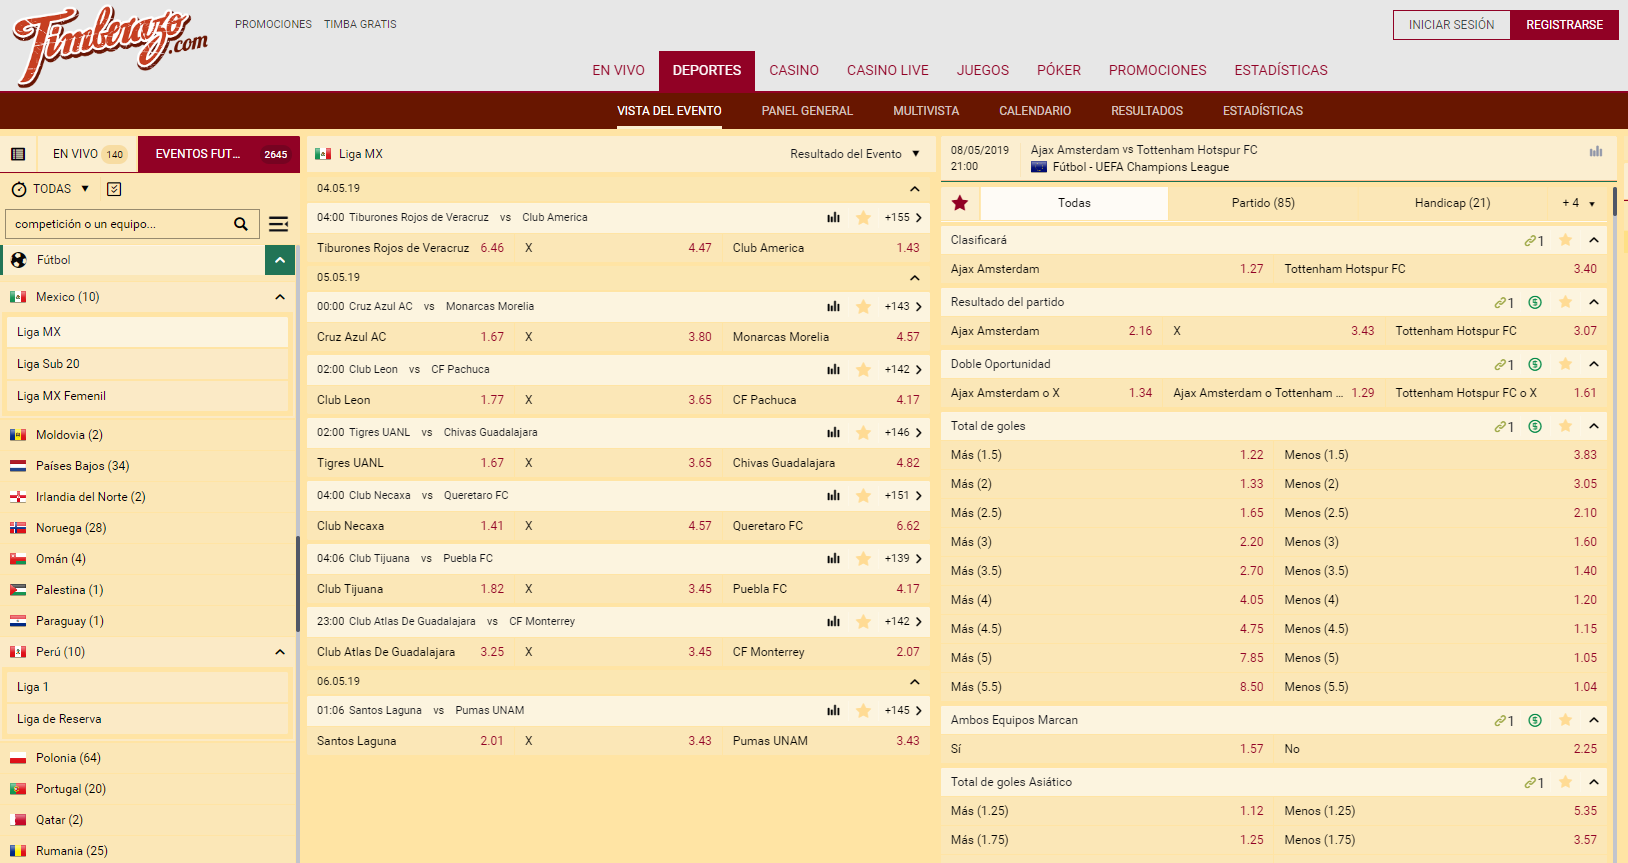Select Liga Sub 20 league
Image resolution: width=1628 pixels, height=863 pixels.
pyautogui.click(x=147, y=364)
